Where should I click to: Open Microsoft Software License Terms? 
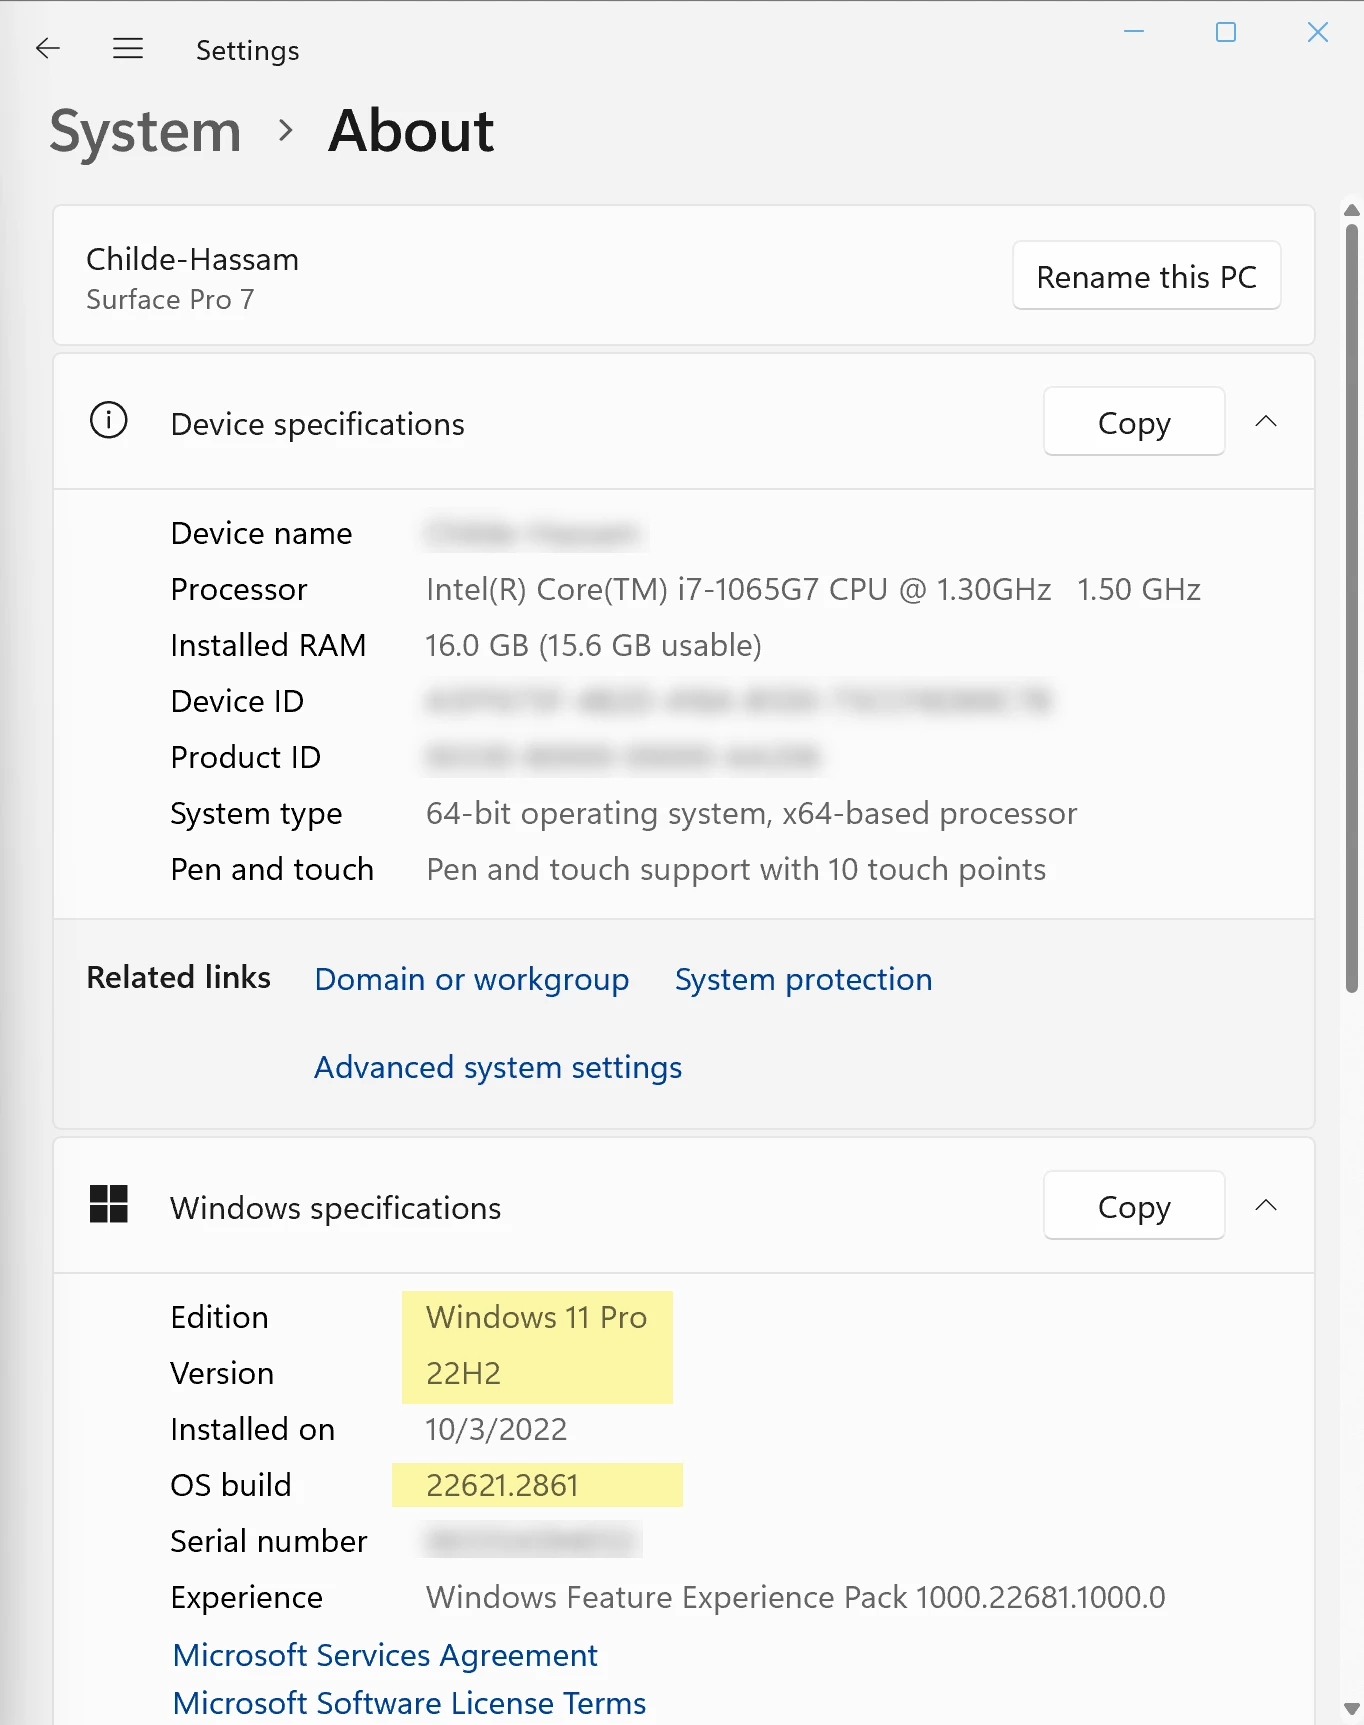pos(410,1703)
